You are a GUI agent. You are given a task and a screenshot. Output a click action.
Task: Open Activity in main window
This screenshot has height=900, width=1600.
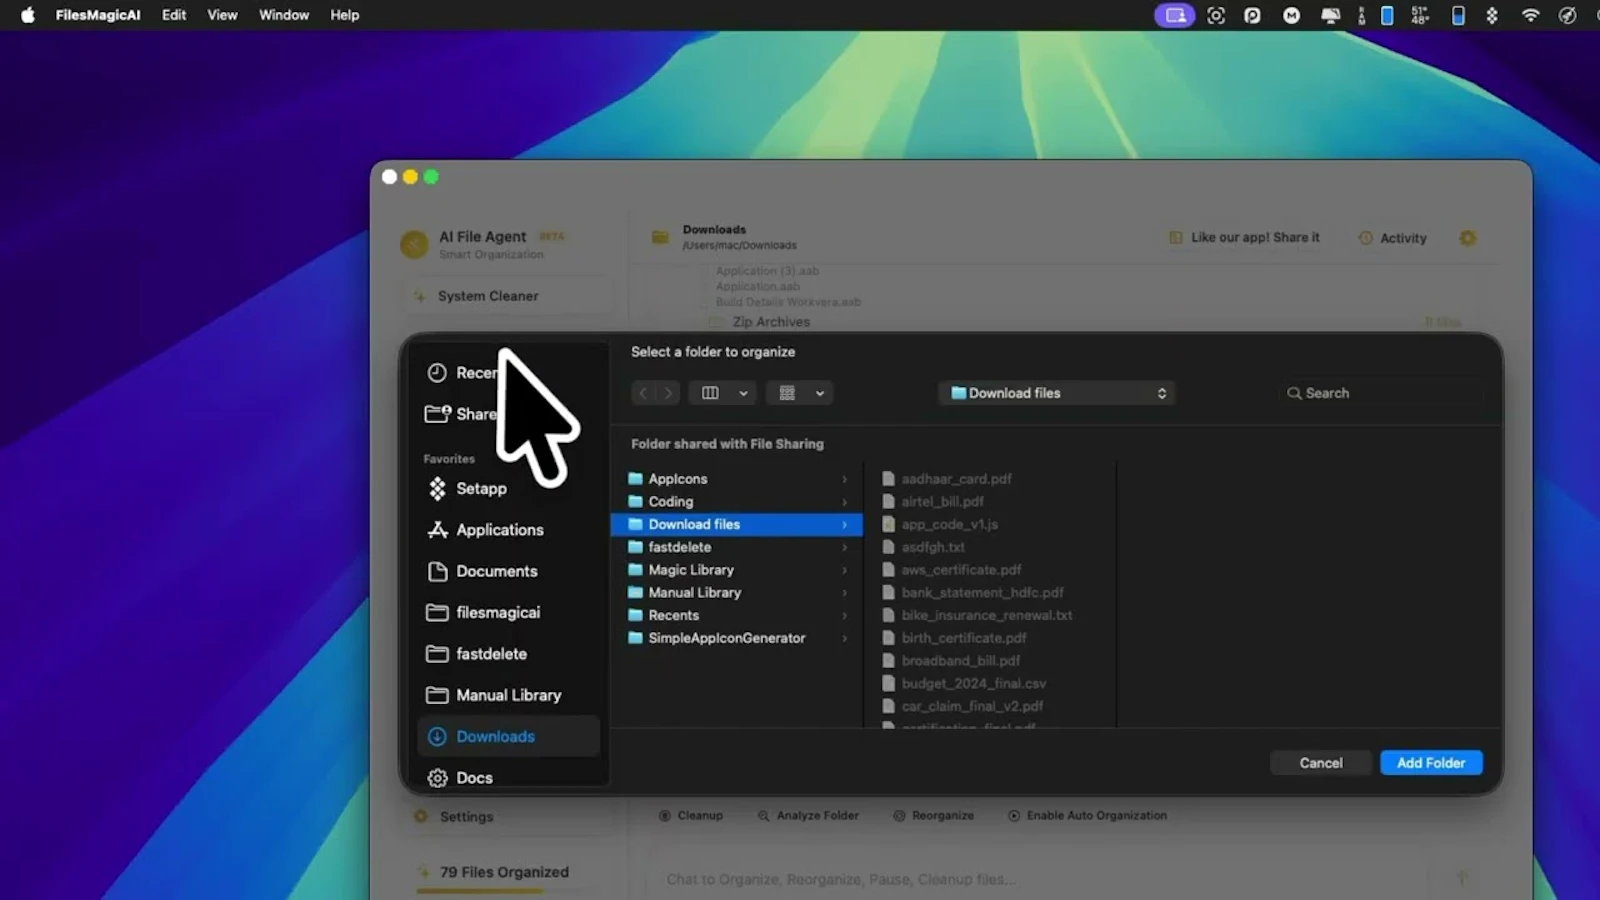[x=1393, y=238]
